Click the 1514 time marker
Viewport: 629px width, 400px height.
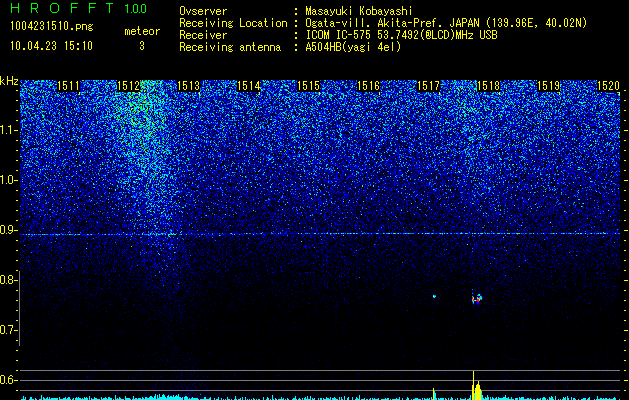(248, 86)
